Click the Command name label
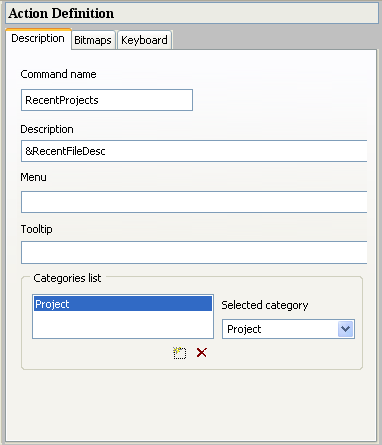Viewport: 382px width, 445px height. (x=58, y=74)
